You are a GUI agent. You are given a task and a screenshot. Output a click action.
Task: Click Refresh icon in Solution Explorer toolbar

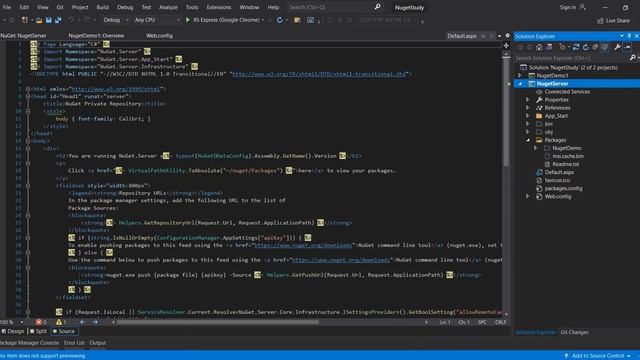pyautogui.click(x=586, y=47)
